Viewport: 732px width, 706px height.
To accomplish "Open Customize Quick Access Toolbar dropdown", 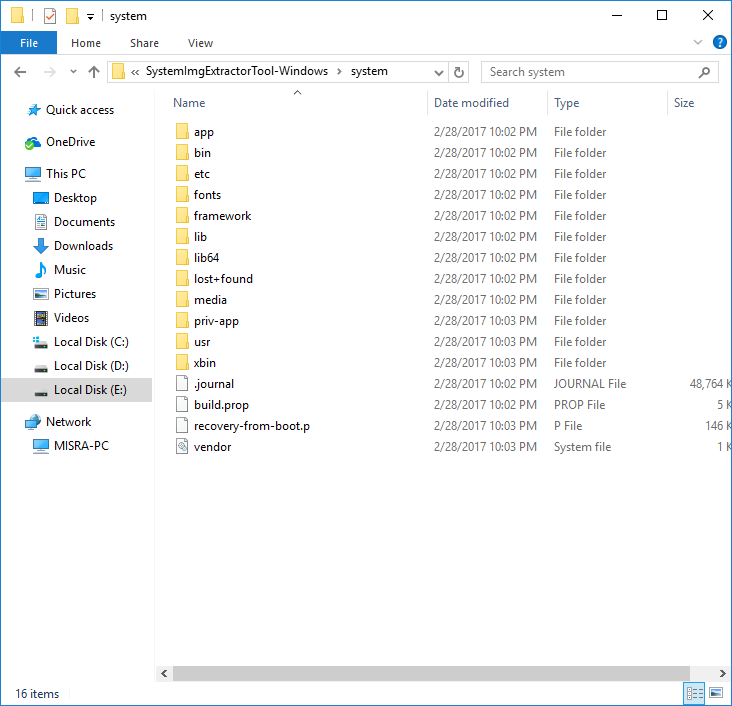I will [91, 17].
